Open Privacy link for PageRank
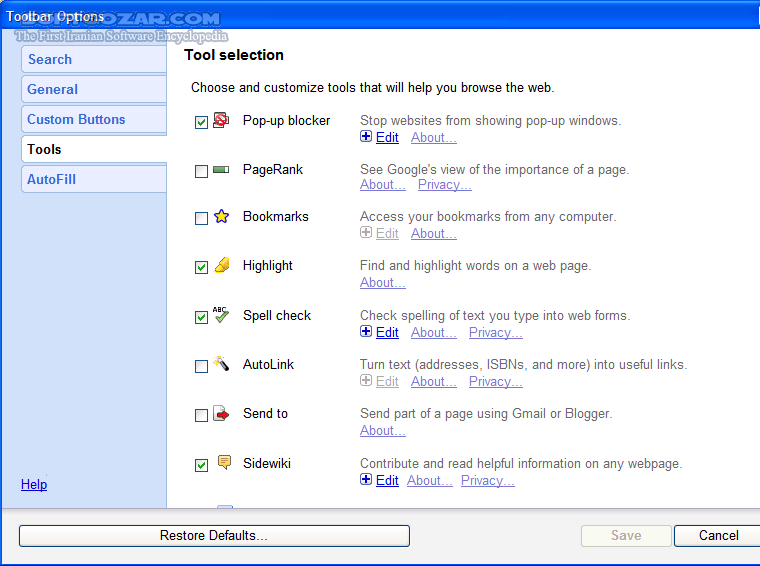760x566 pixels. (x=444, y=185)
